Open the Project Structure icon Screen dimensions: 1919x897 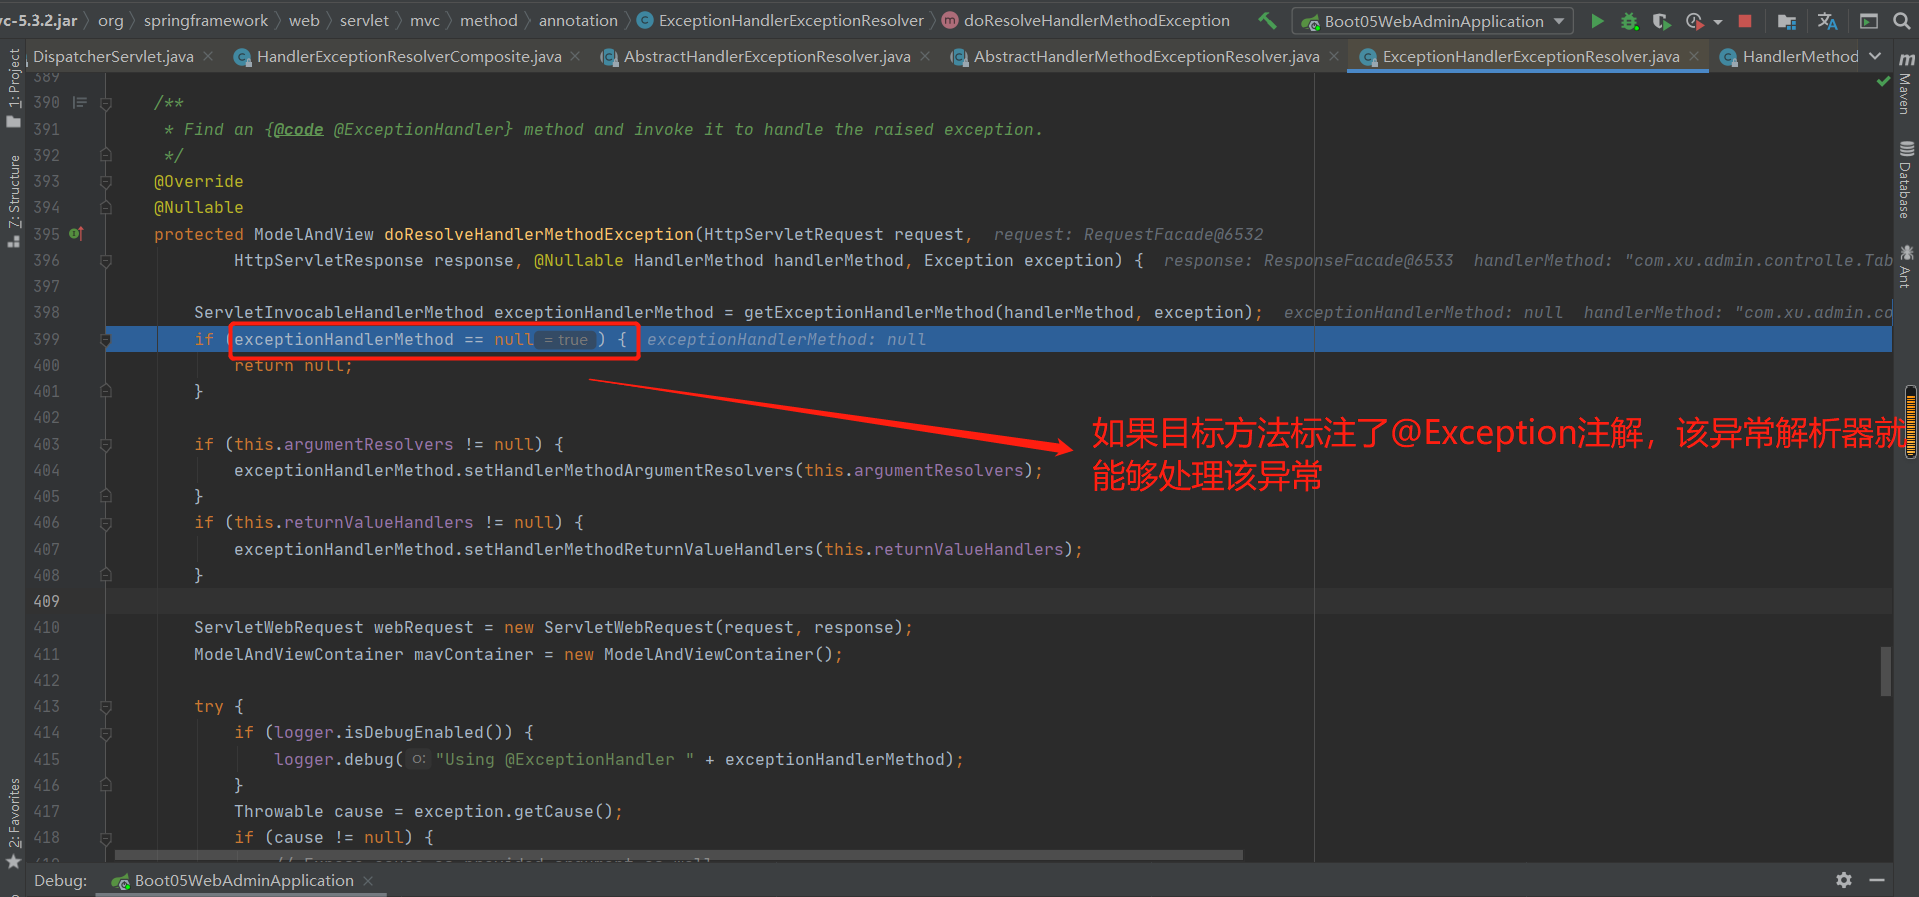coord(1787,21)
